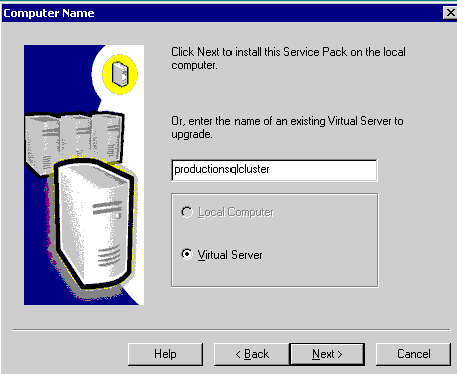Click the grey server cluster graphic

point(74,139)
